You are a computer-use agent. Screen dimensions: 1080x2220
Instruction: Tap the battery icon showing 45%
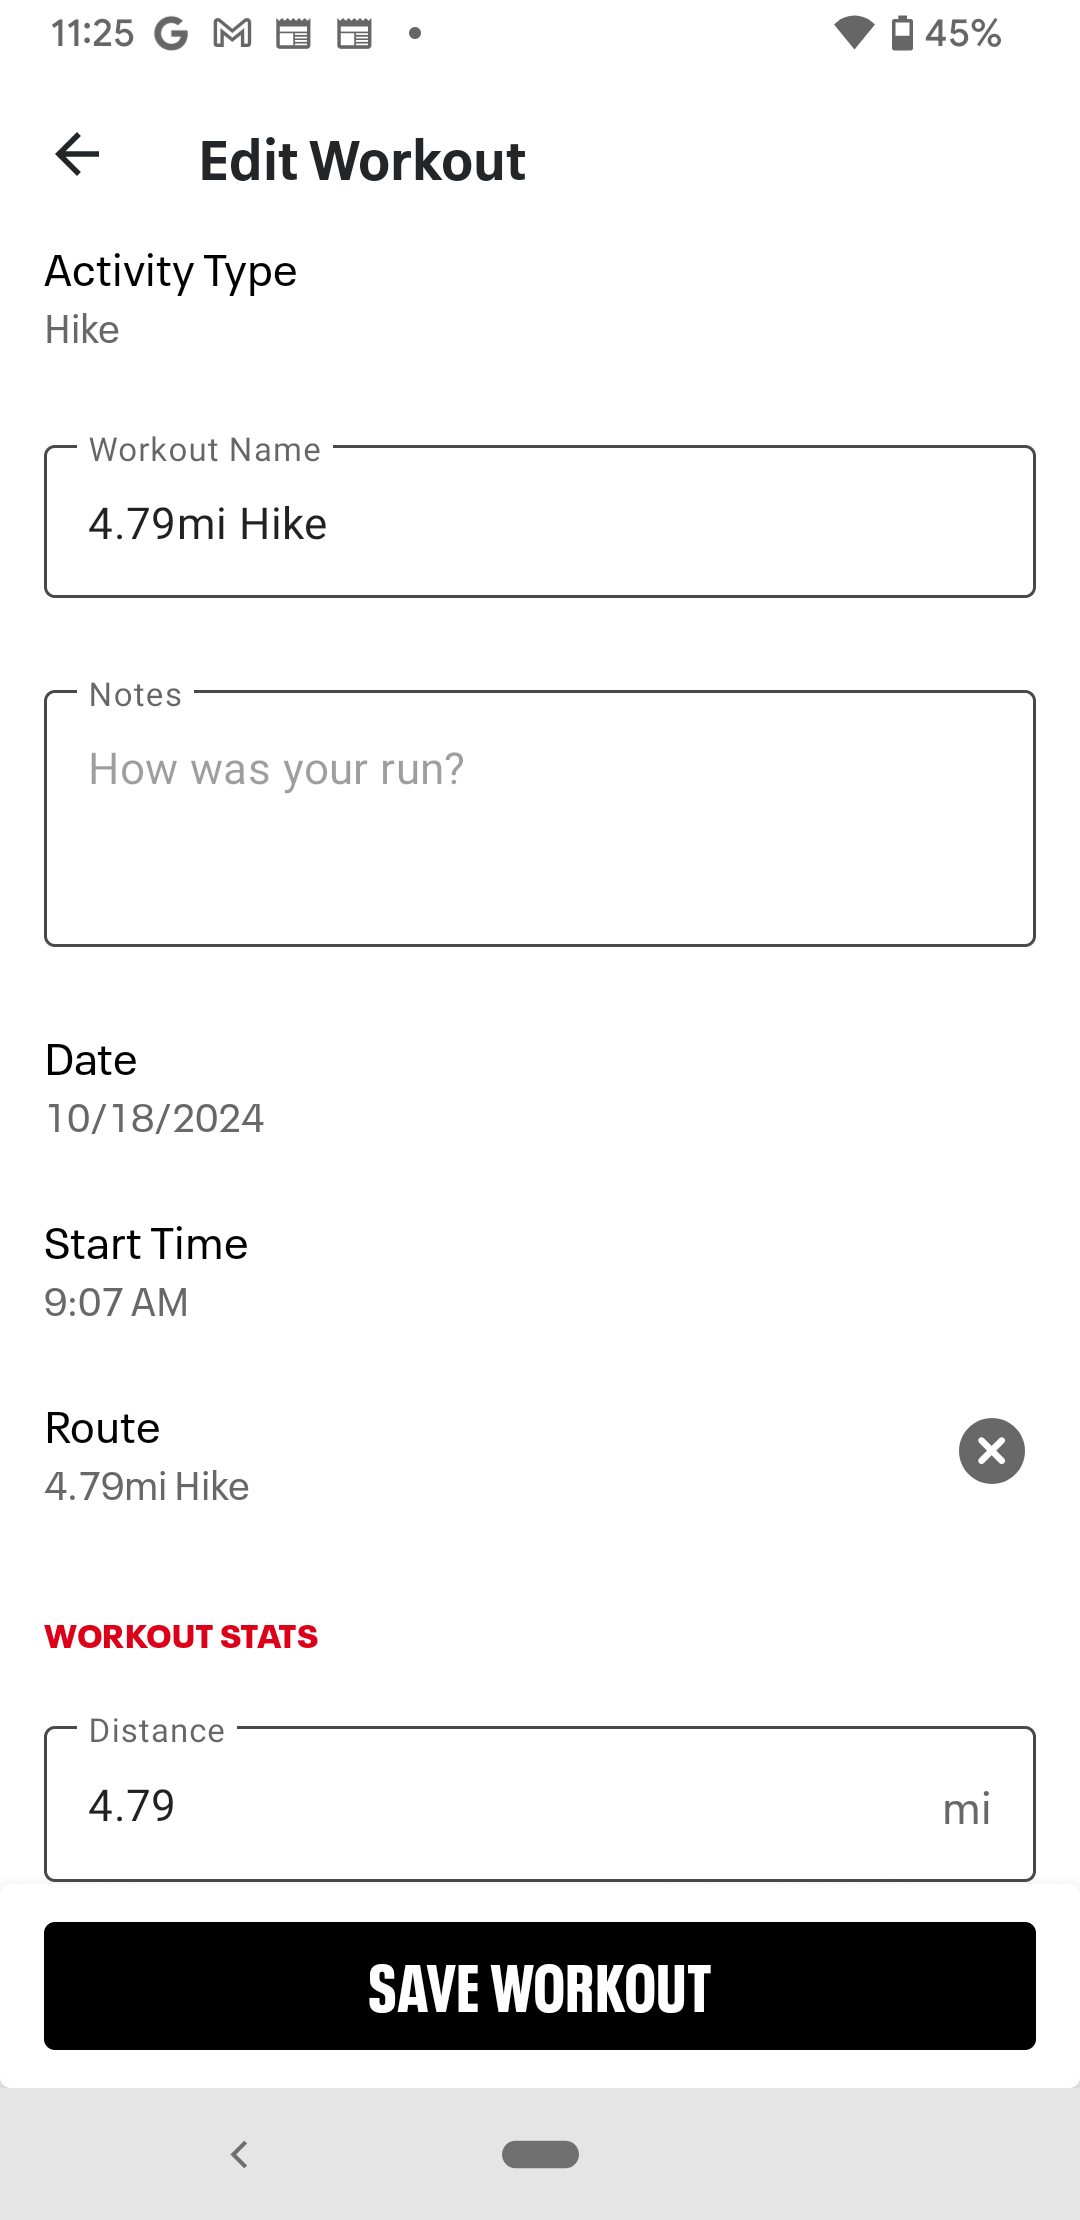coord(902,33)
